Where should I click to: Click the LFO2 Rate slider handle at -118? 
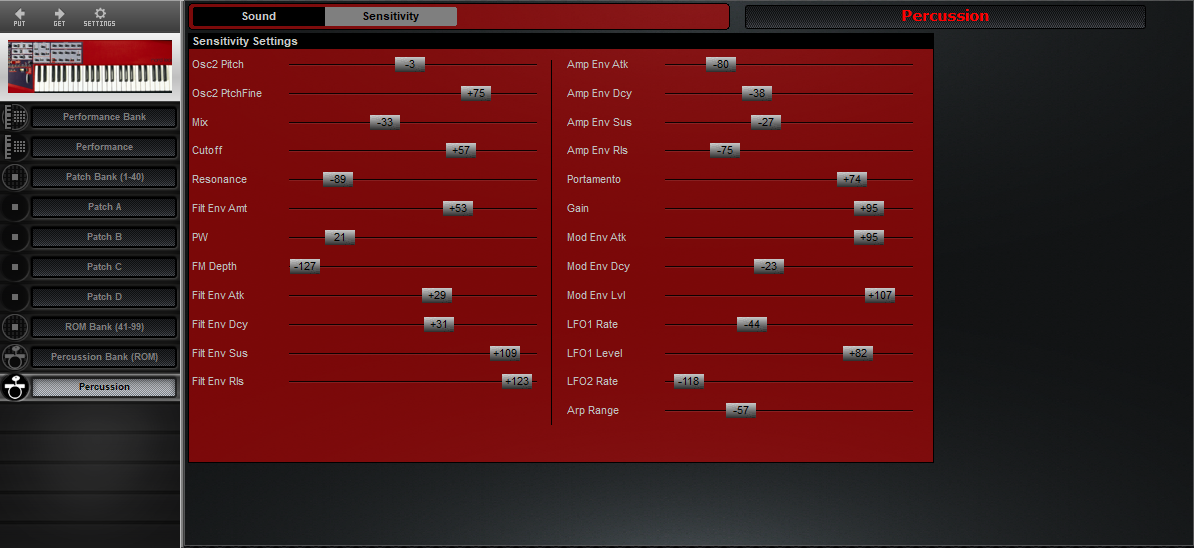pos(688,381)
